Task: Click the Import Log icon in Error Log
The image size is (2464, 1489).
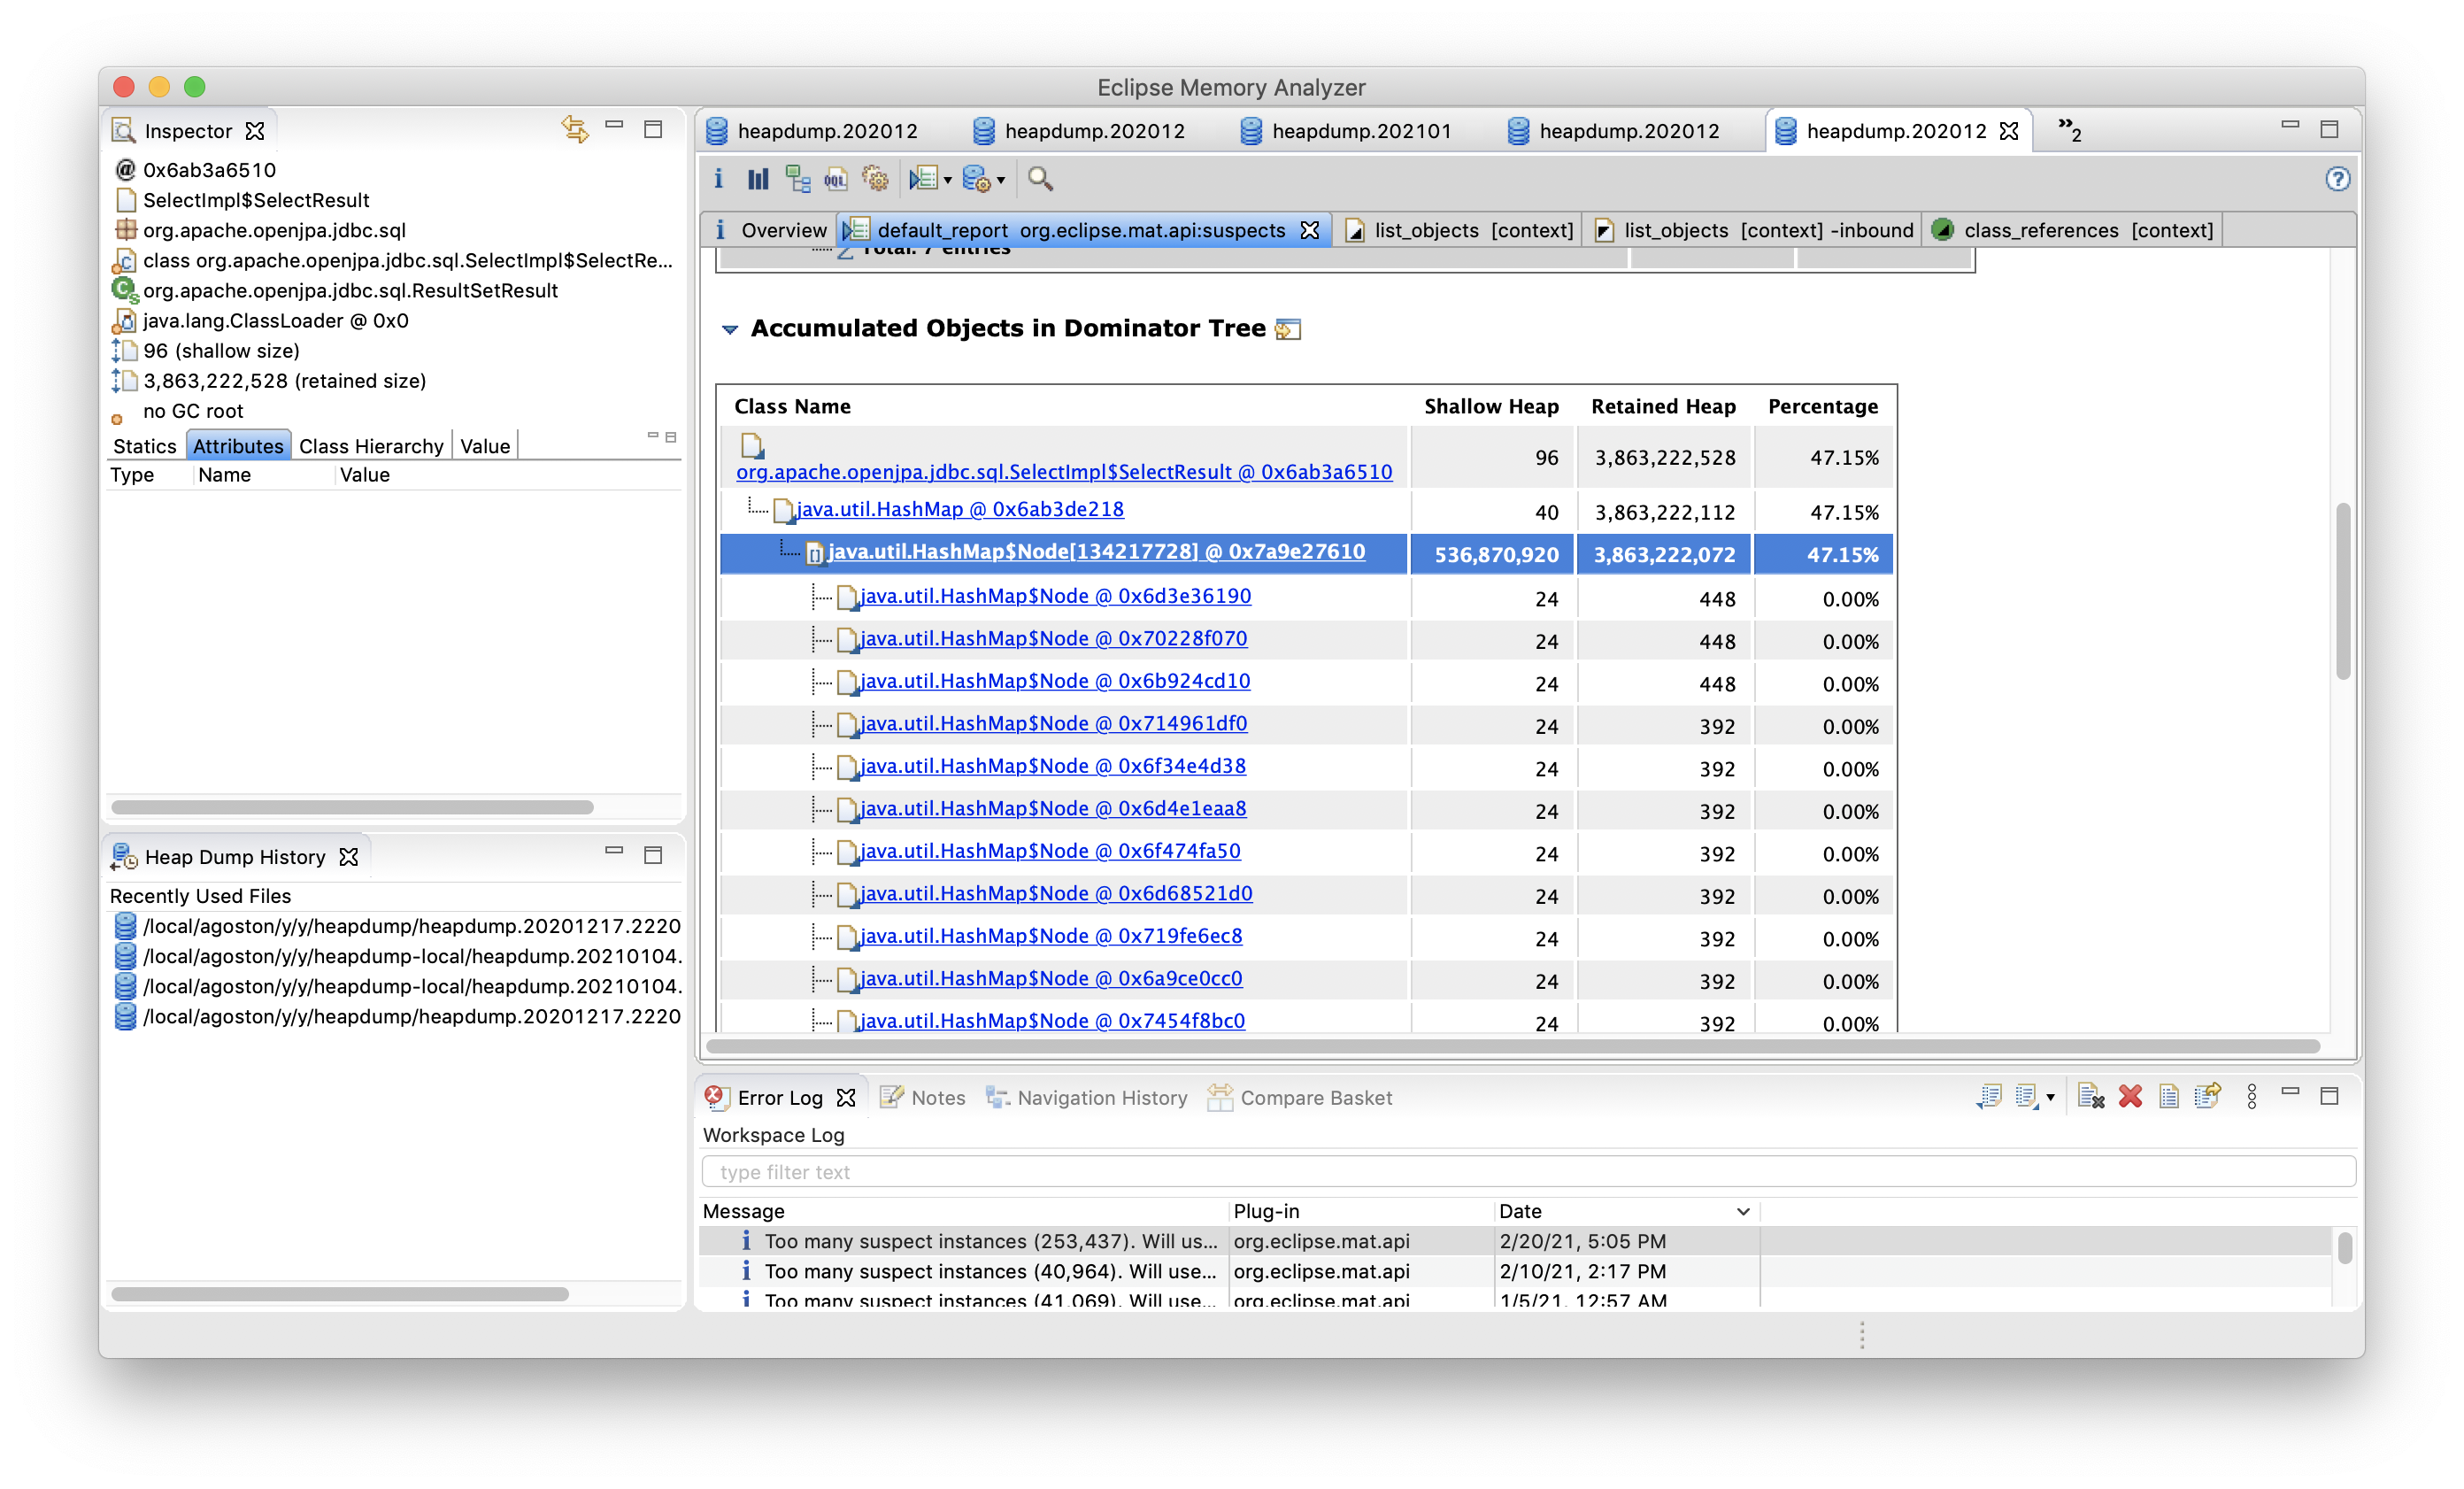Action: (x=2027, y=1097)
